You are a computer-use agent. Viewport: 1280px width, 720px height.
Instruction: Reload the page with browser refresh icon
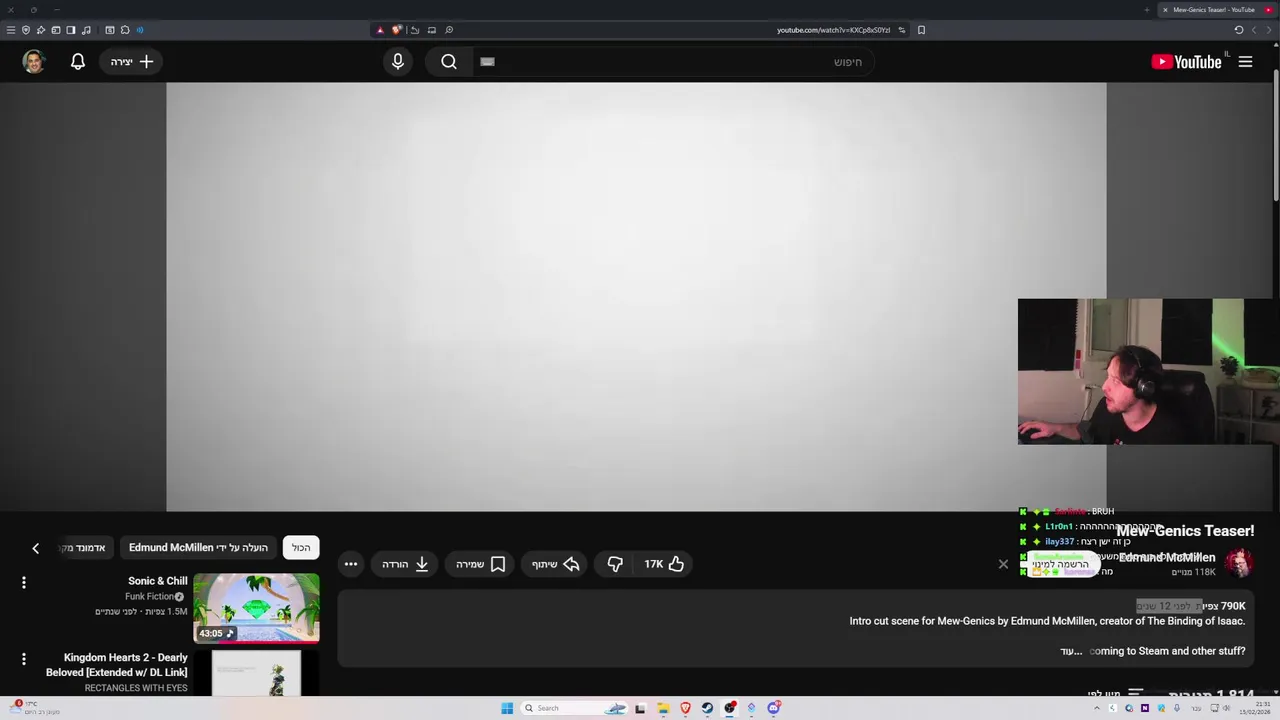[x=1239, y=30]
